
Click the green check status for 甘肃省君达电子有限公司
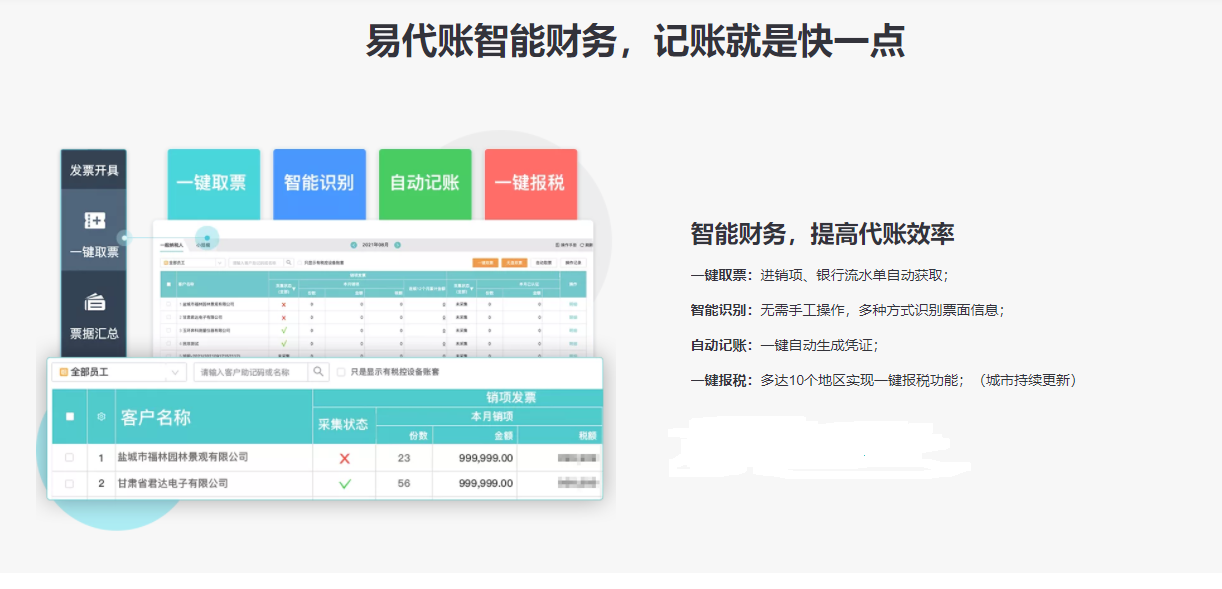[345, 483]
